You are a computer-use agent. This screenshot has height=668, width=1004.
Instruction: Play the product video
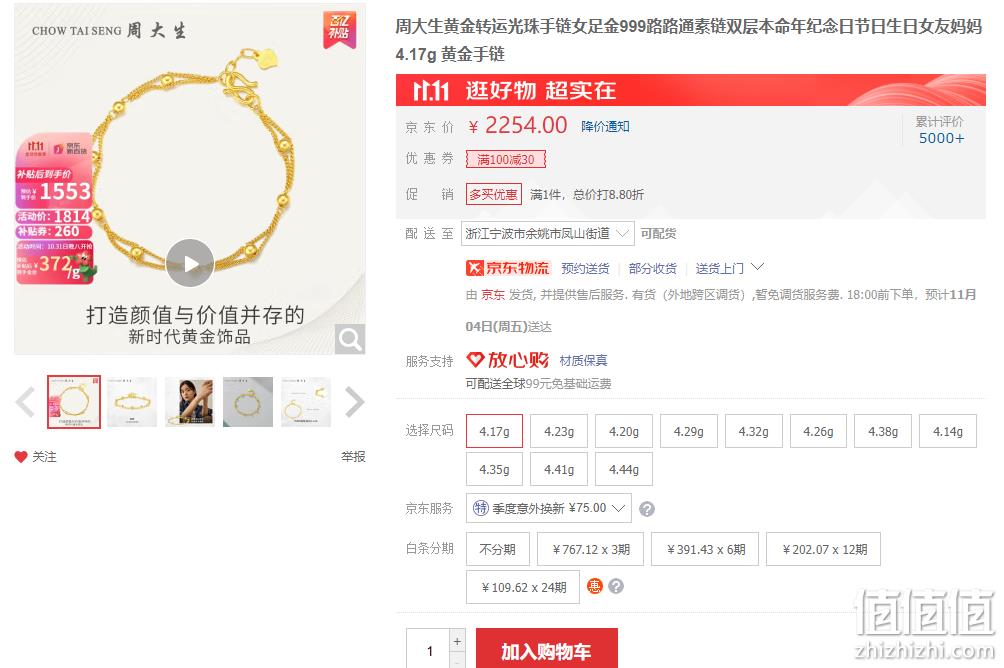pos(190,263)
